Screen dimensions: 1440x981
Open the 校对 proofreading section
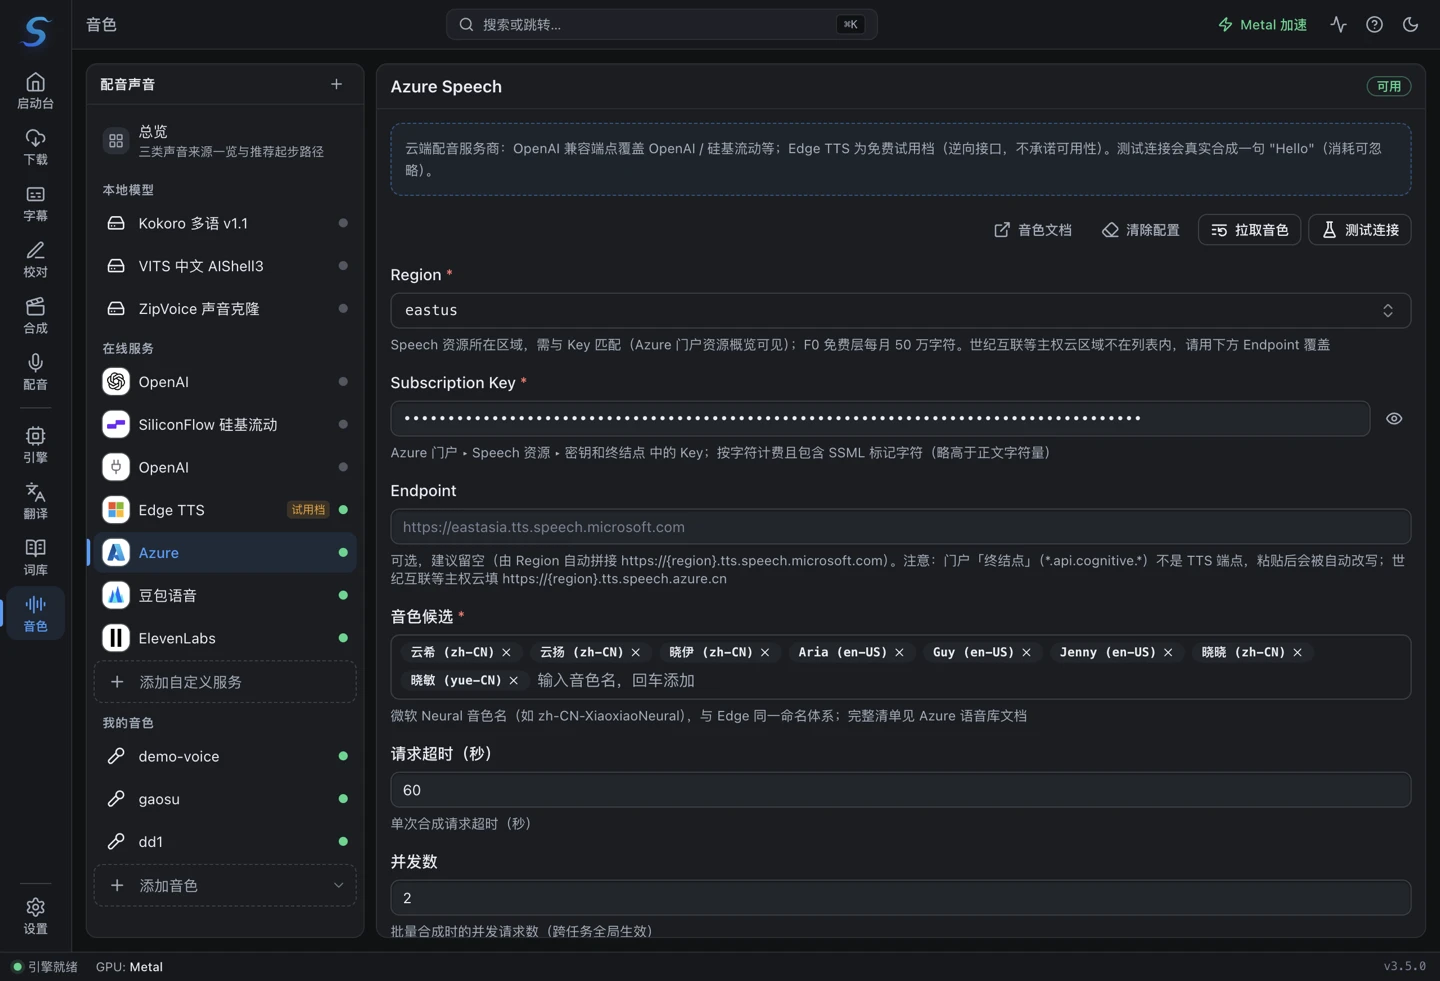[x=35, y=259]
